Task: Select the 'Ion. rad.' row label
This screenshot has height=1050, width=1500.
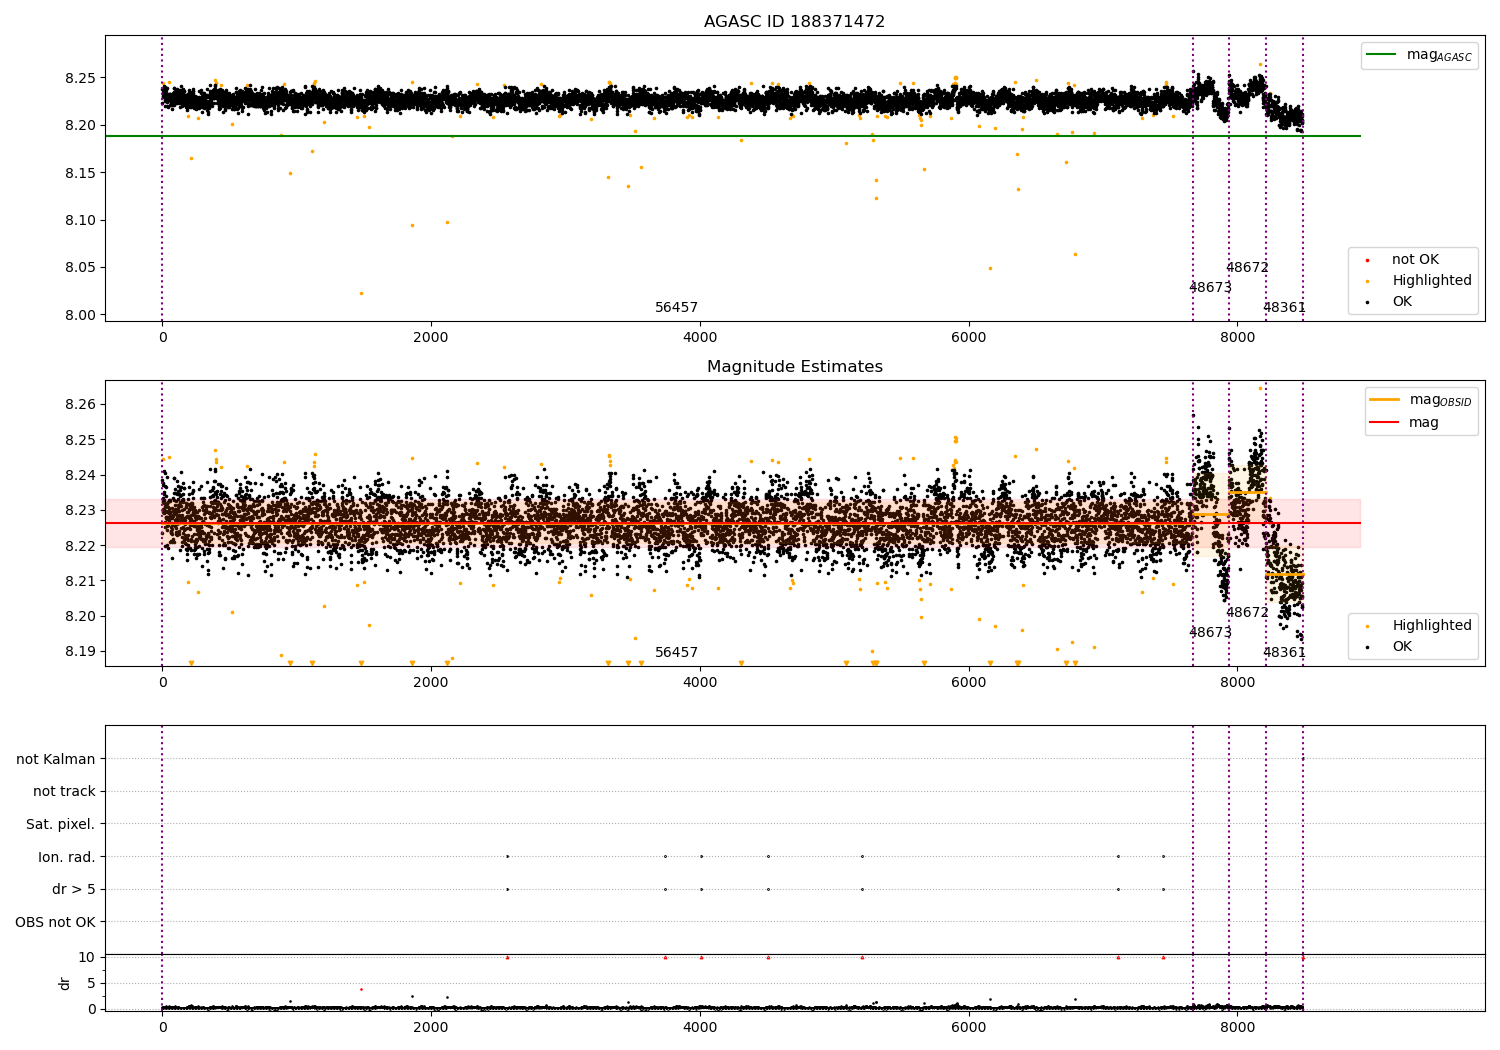Action: pyautogui.click(x=66, y=857)
